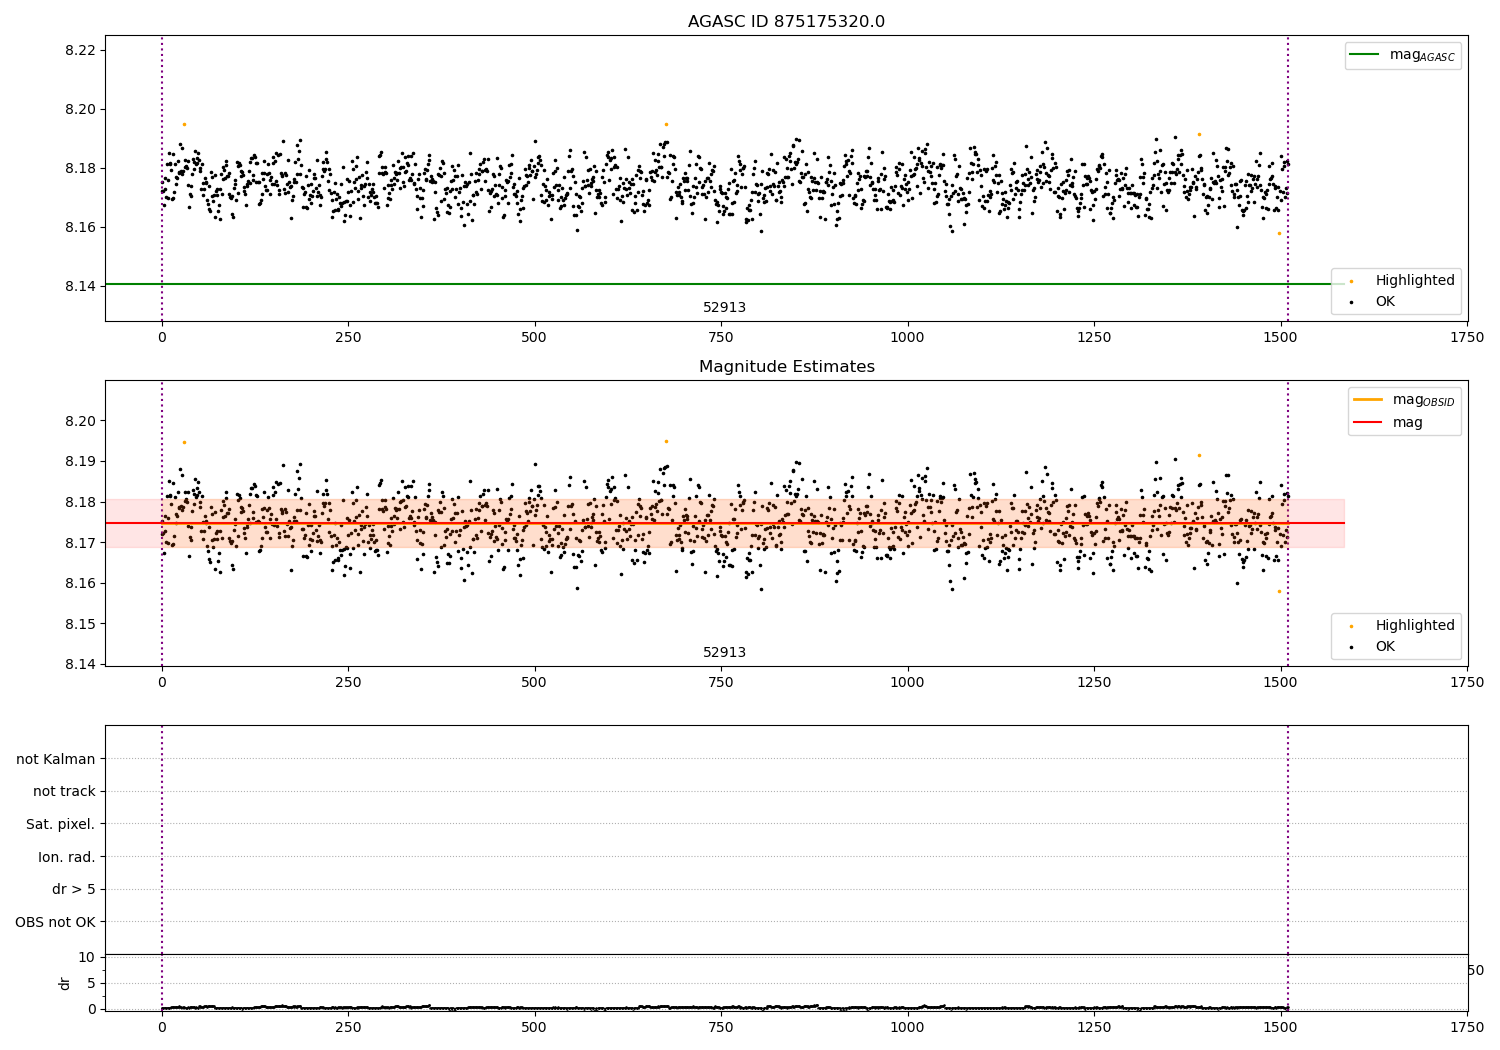Select the mag OBSID legend entry

click(1404, 400)
